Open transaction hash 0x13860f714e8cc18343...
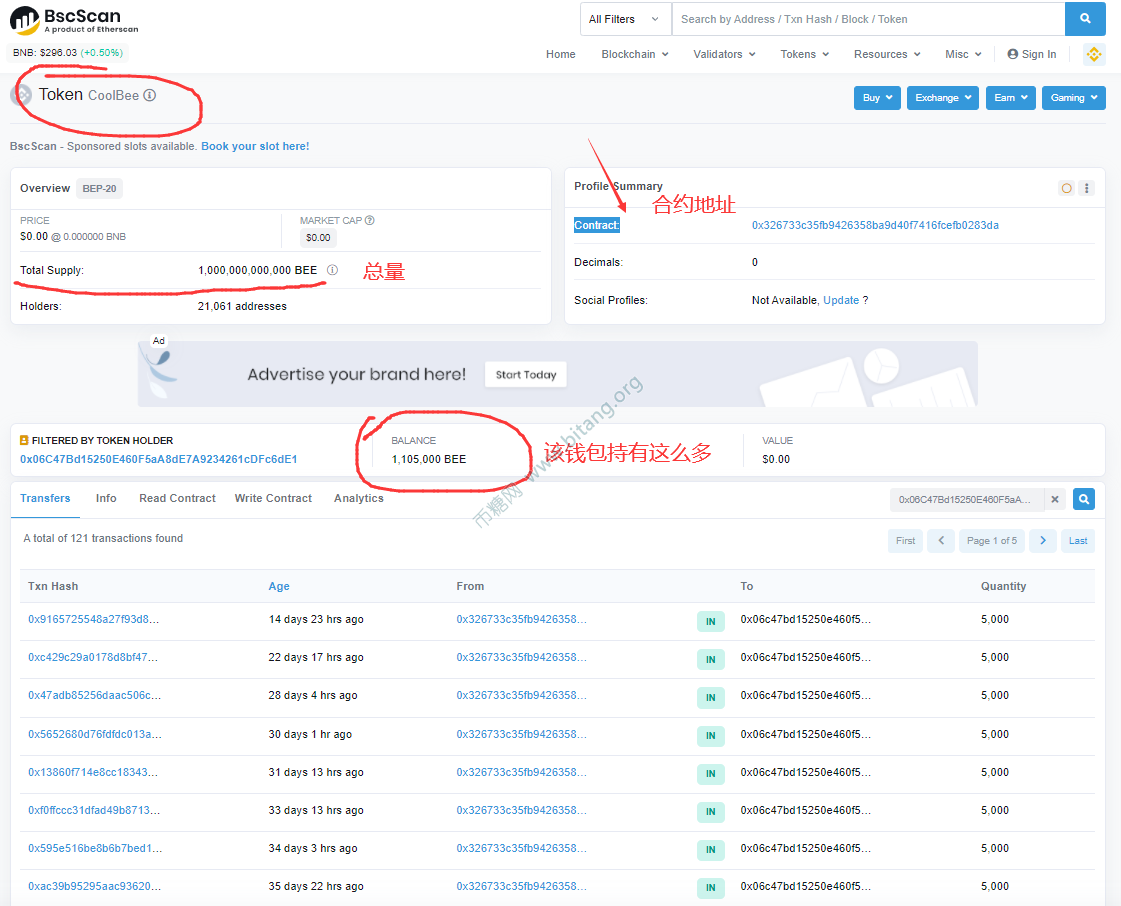1121x906 pixels. (x=93, y=772)
